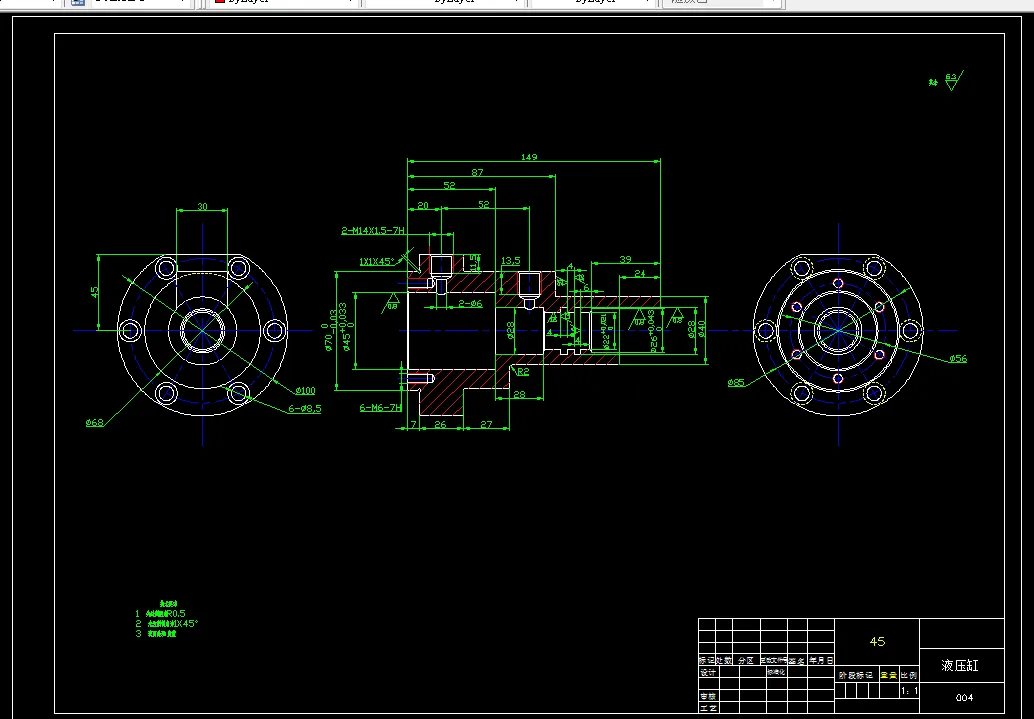The image size is (1034, 719).
Task: Select the 39 dimension text
Action: point(625,259)
